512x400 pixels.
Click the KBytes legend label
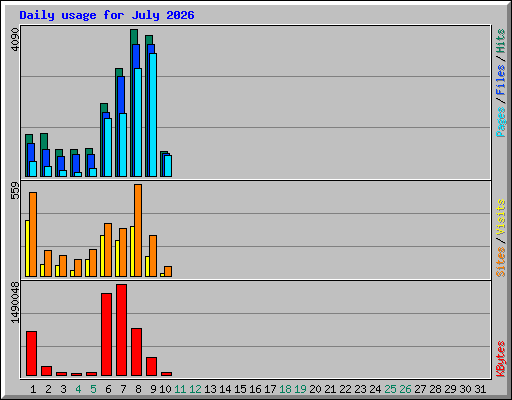(x=500, y=359)
